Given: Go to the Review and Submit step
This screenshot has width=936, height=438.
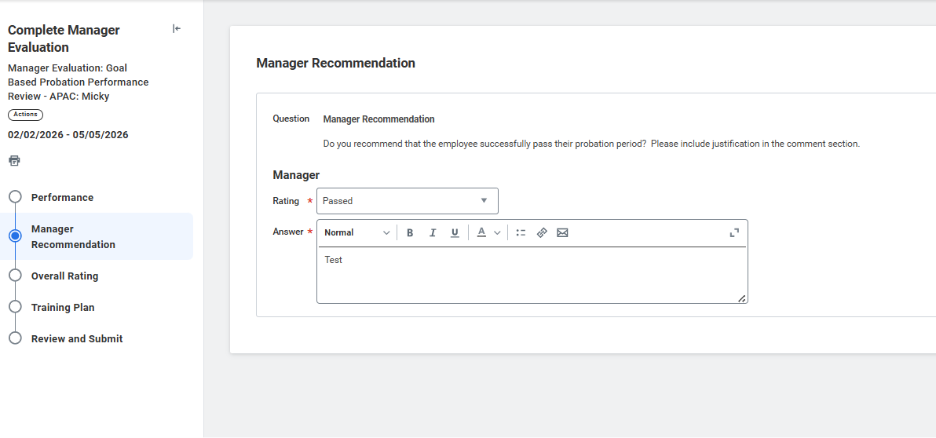Looking at the screenshot, I should pos(76,339).
